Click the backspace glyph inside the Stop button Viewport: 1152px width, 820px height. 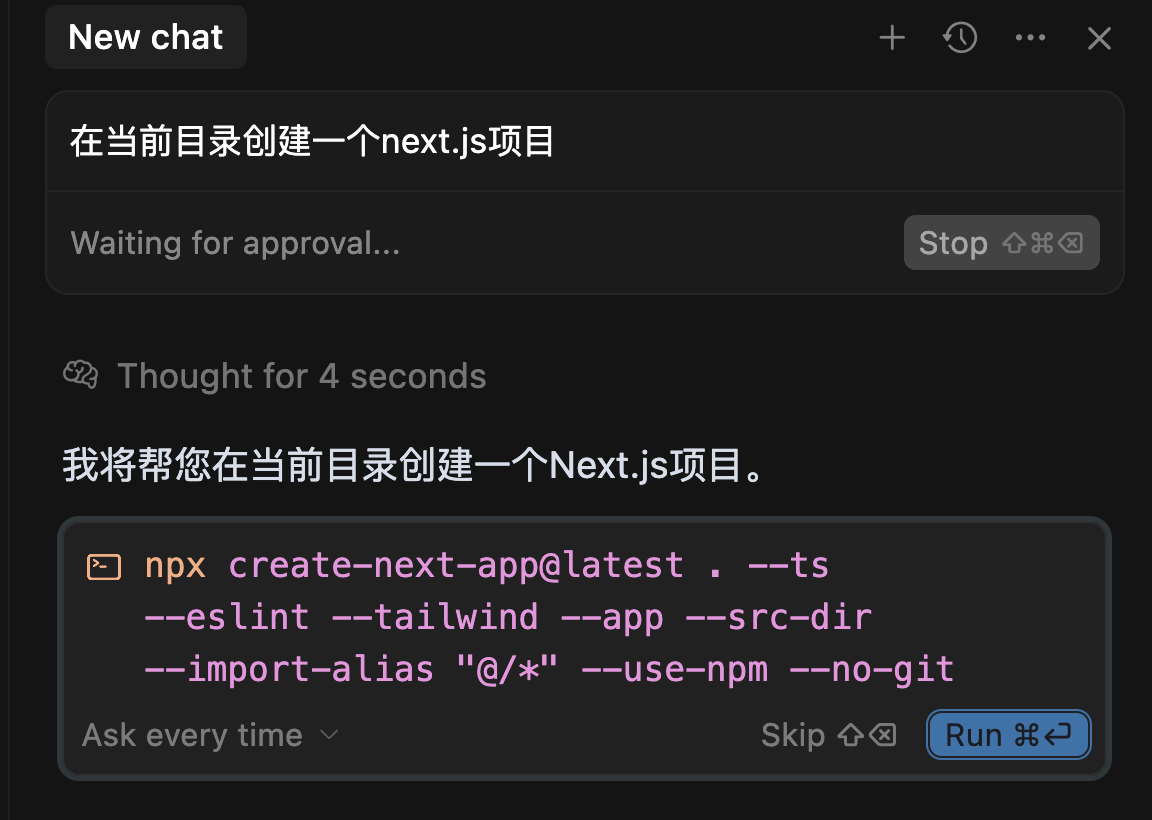click(x=1071, y=243)
